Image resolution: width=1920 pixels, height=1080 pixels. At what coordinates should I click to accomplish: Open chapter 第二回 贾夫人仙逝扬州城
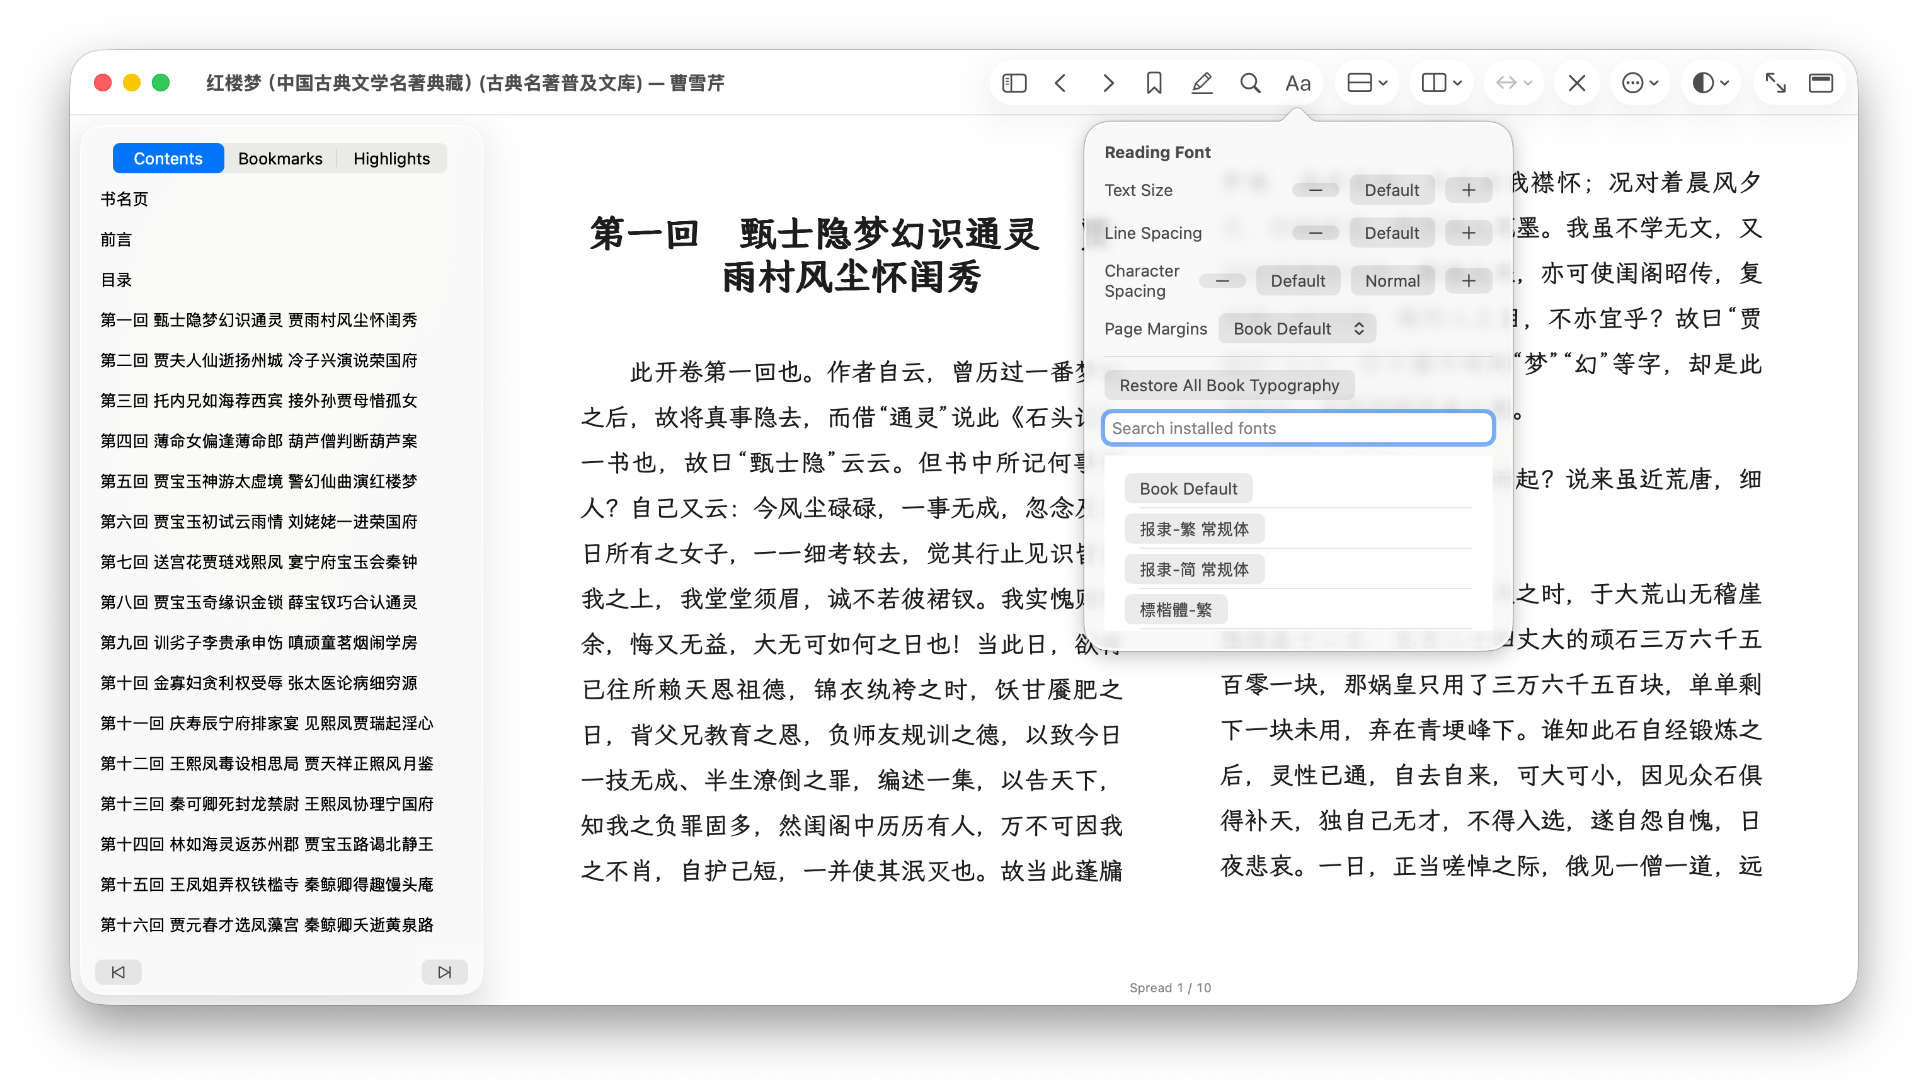pos(258,360)
